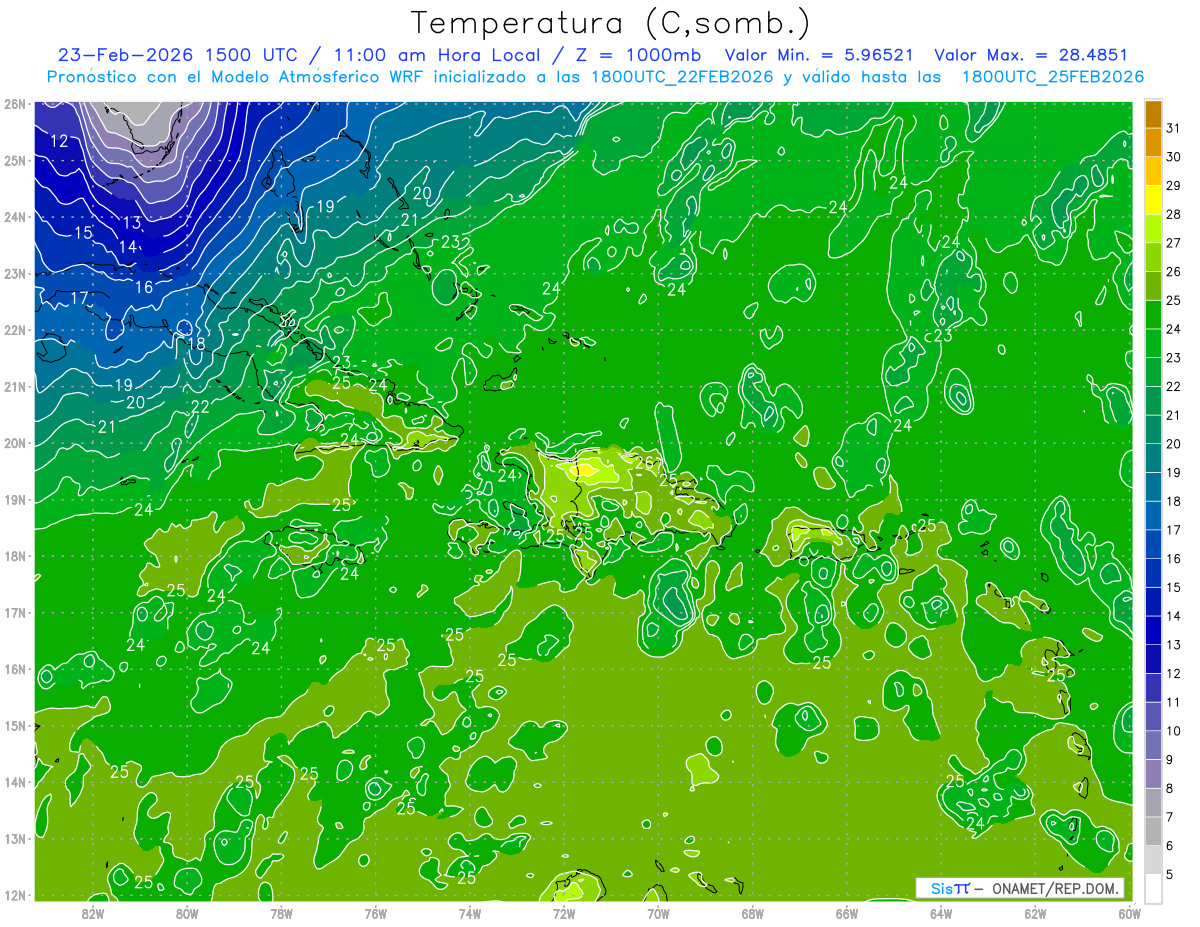The image size is (1200, 927).
Task: Click the legend swatch between 19 and 20
Action: tap(1152, 458)
